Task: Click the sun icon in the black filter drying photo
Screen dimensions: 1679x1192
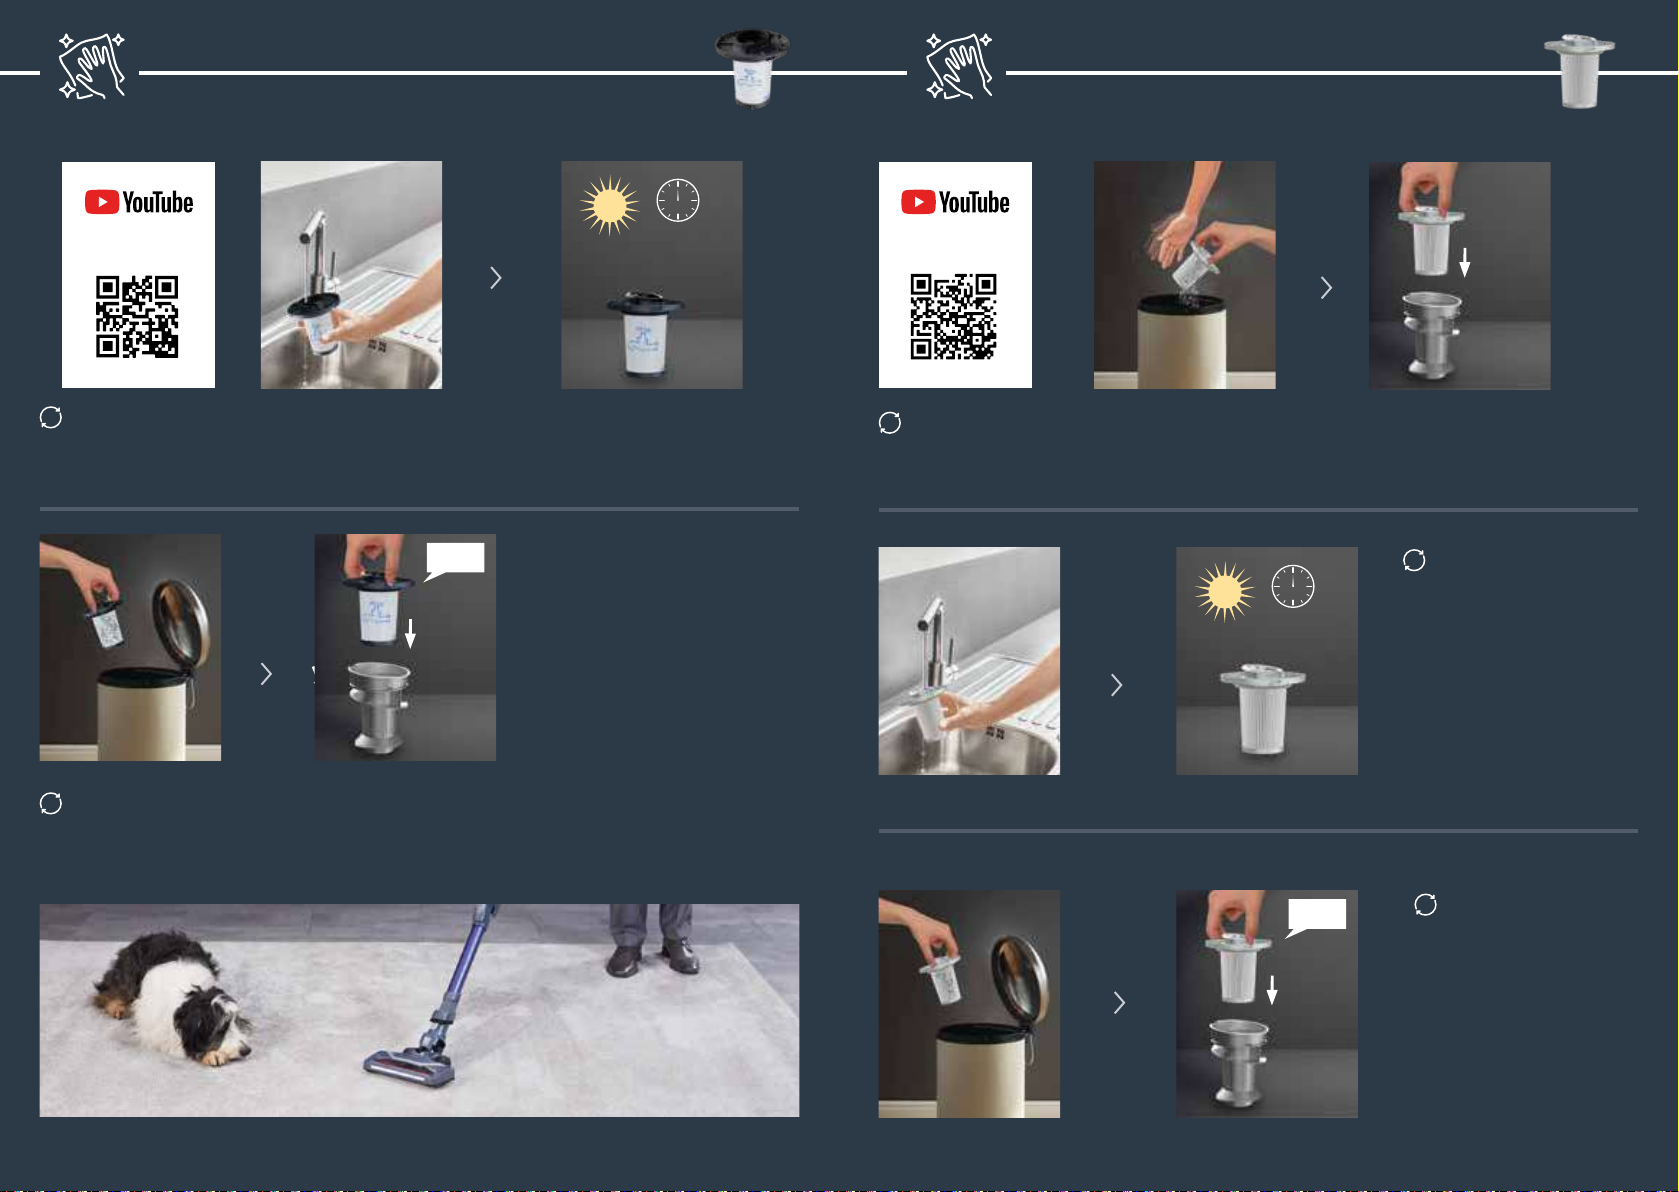Action: point(609,206)
